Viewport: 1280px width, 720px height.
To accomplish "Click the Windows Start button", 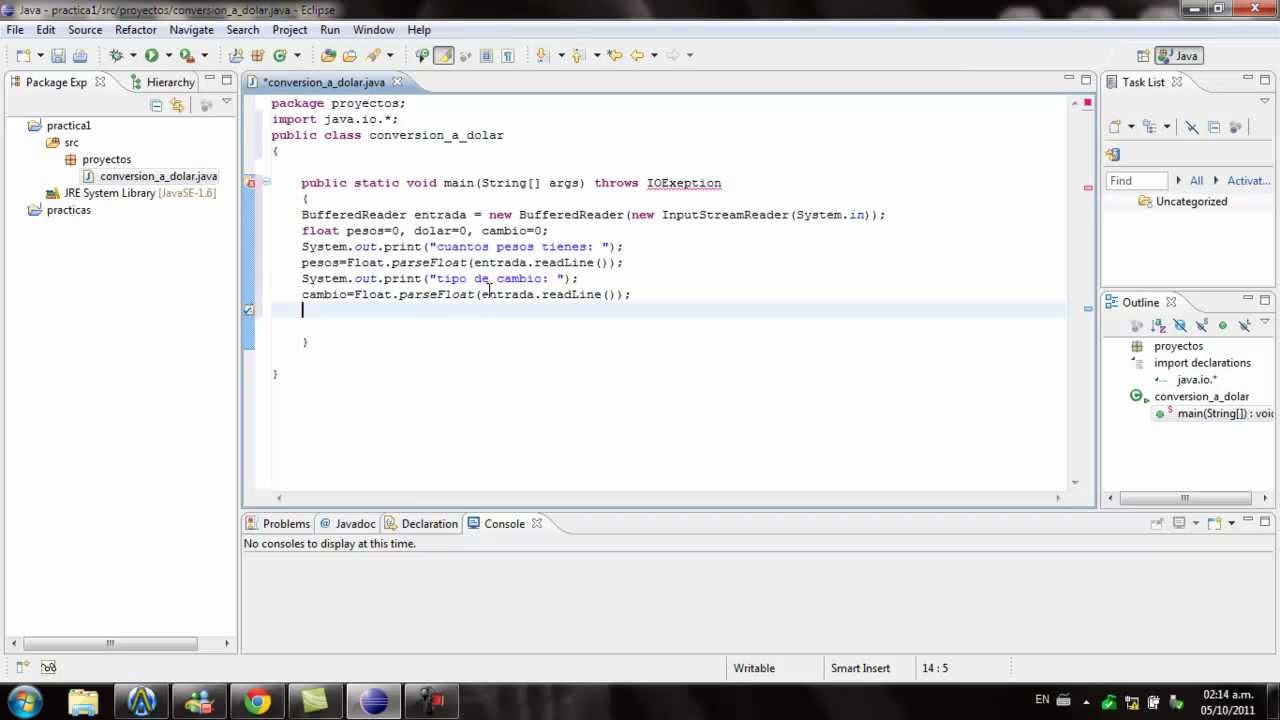I will coord(24,701).
